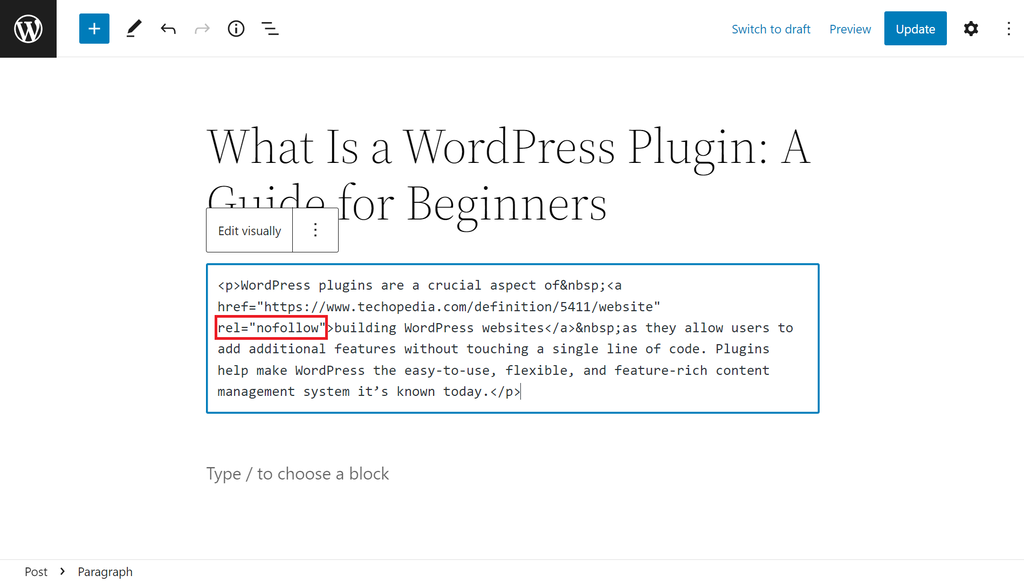1024x582 pixels.
Task: Update the post
Action: (x=915, y=28)
